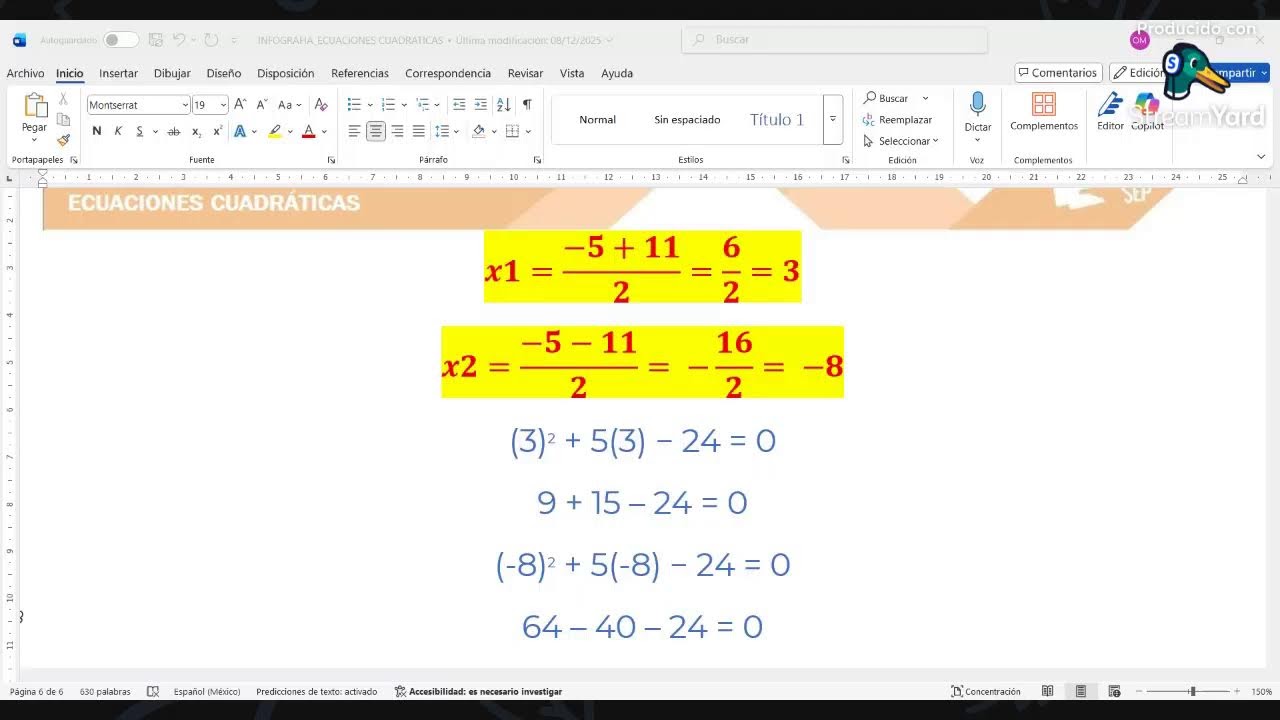The image size is (1280, 720).
Task: Click the Decrease Indent icon
Action: tap(459, 104)
